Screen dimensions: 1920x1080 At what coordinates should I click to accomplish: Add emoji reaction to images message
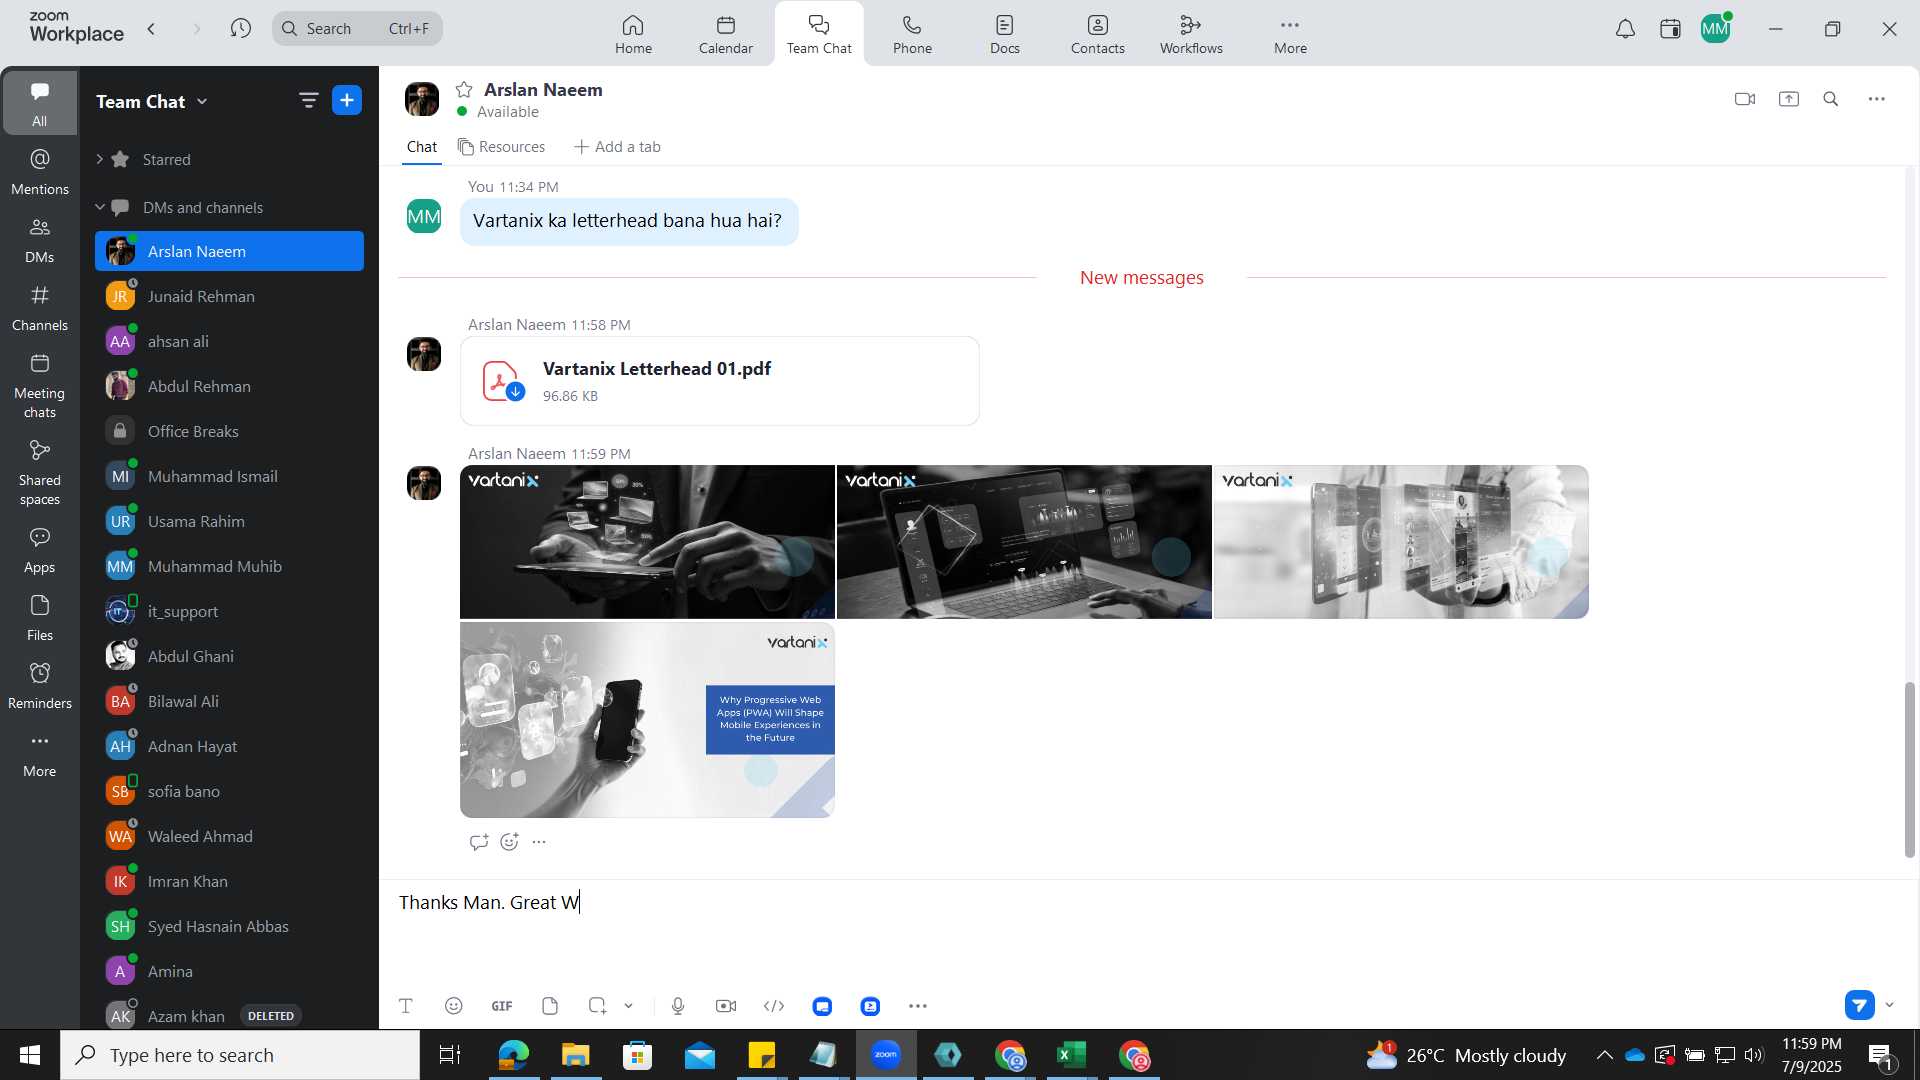509,842
